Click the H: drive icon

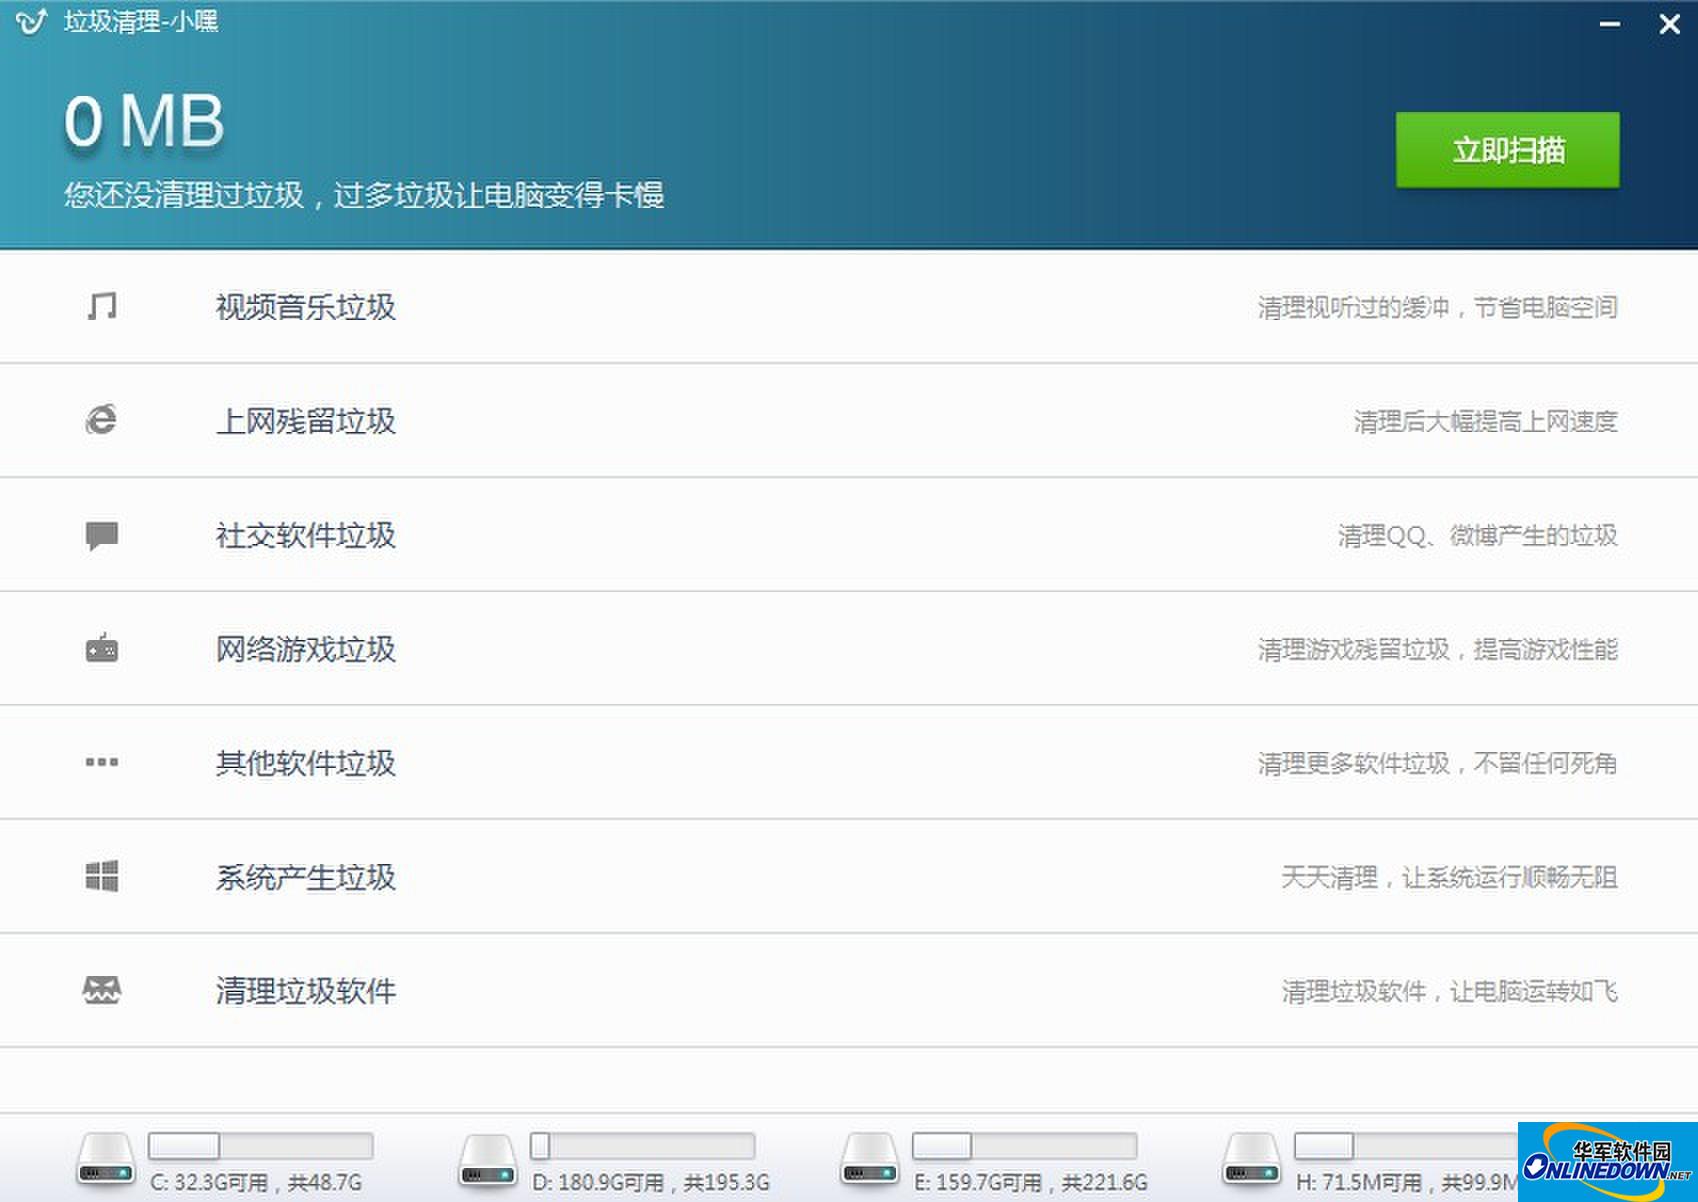click(x=1252, y=1160)
